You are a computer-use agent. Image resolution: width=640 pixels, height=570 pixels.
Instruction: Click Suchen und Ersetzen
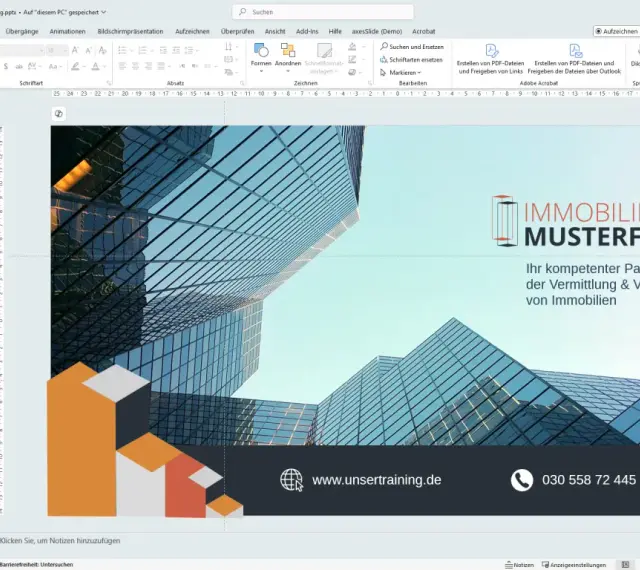pos(411,47)
